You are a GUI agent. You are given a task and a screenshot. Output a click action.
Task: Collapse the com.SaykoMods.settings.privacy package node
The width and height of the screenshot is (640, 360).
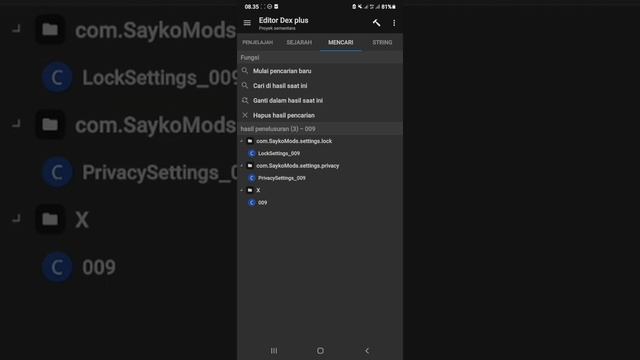(242, 166)
